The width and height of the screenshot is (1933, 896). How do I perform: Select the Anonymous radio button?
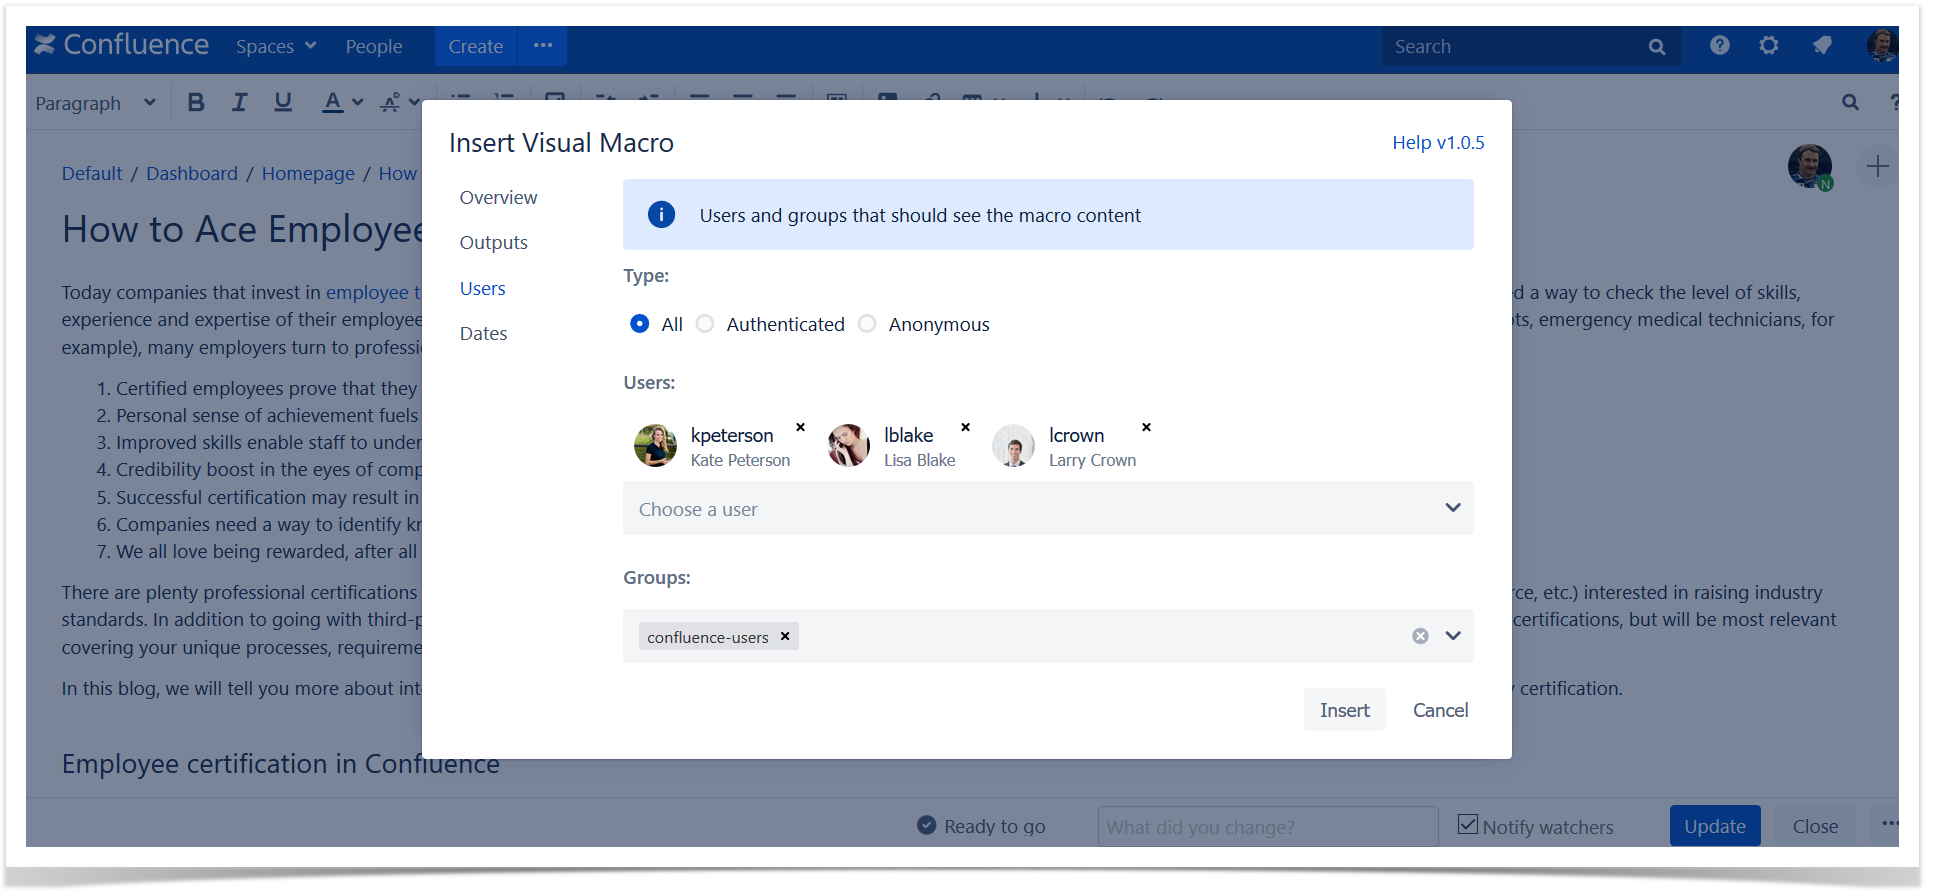(x=867, y=324)
